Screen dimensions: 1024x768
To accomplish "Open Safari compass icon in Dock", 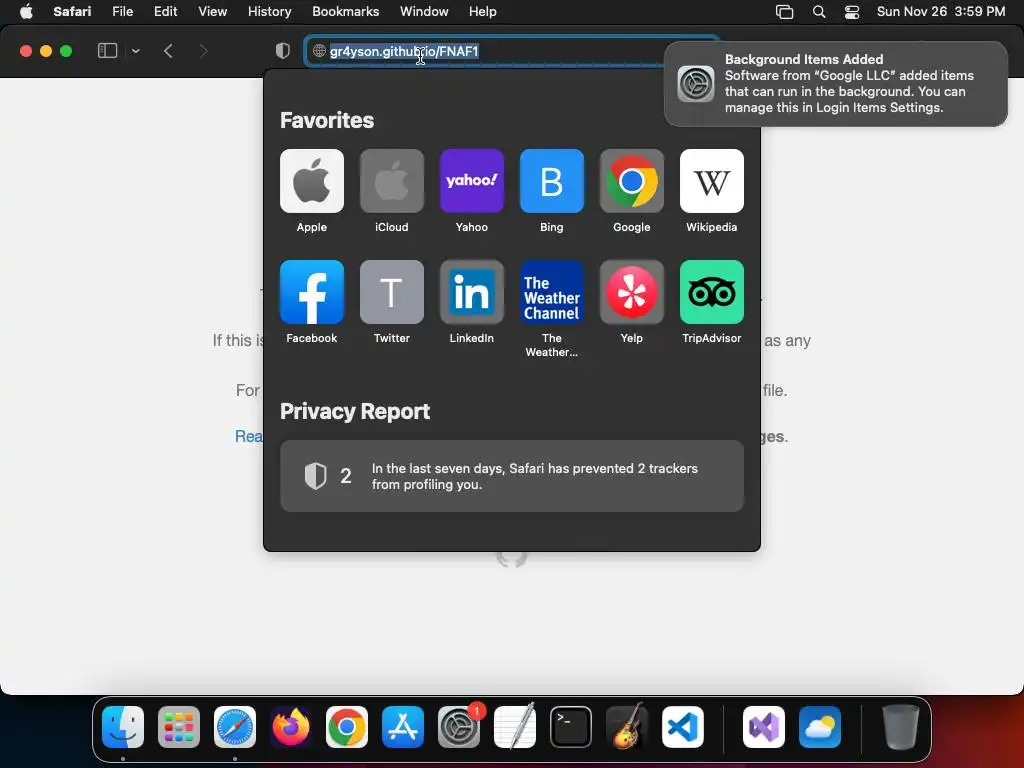I will [234, 727].
